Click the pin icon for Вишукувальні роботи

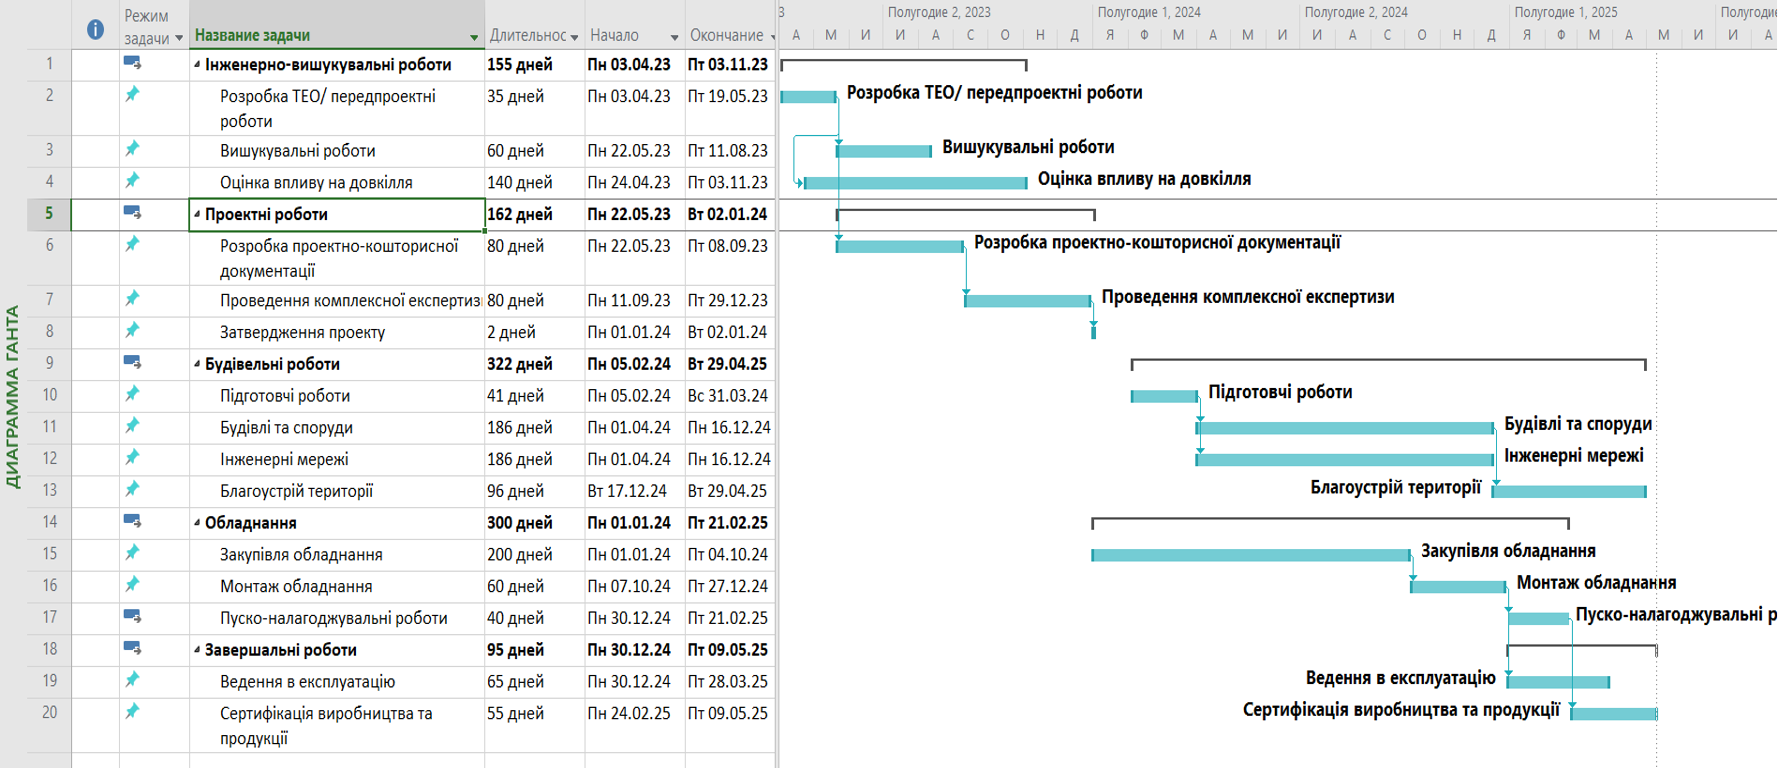(132, 150)
